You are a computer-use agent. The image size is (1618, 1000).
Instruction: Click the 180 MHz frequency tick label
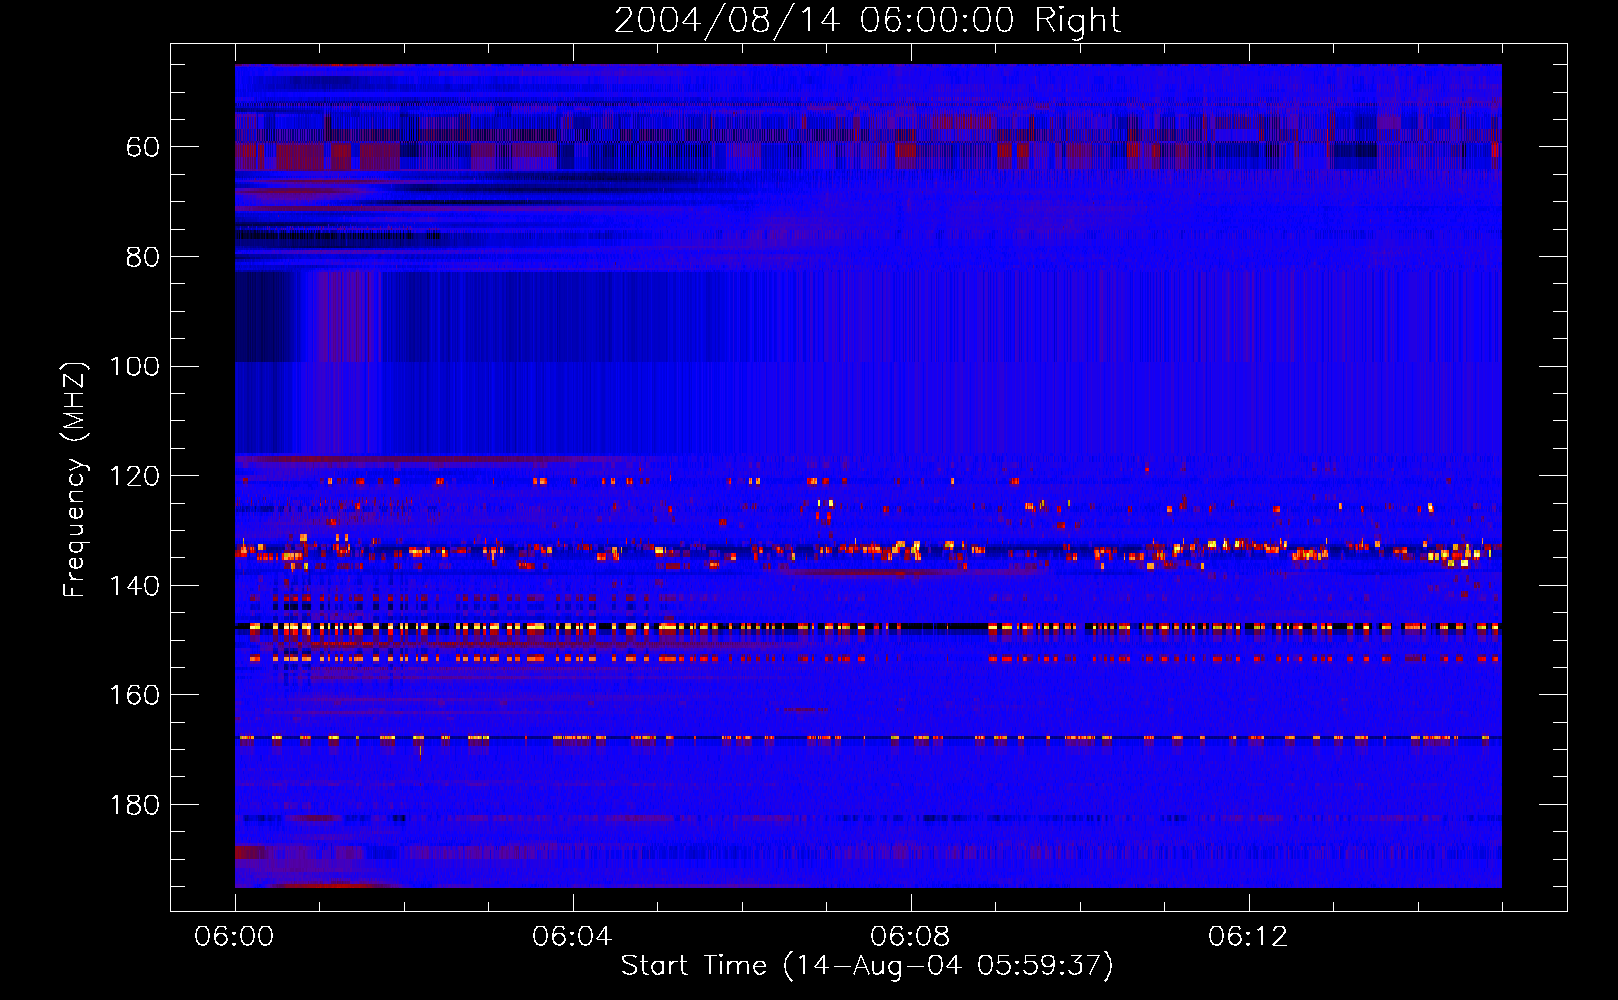pos(134,806)
